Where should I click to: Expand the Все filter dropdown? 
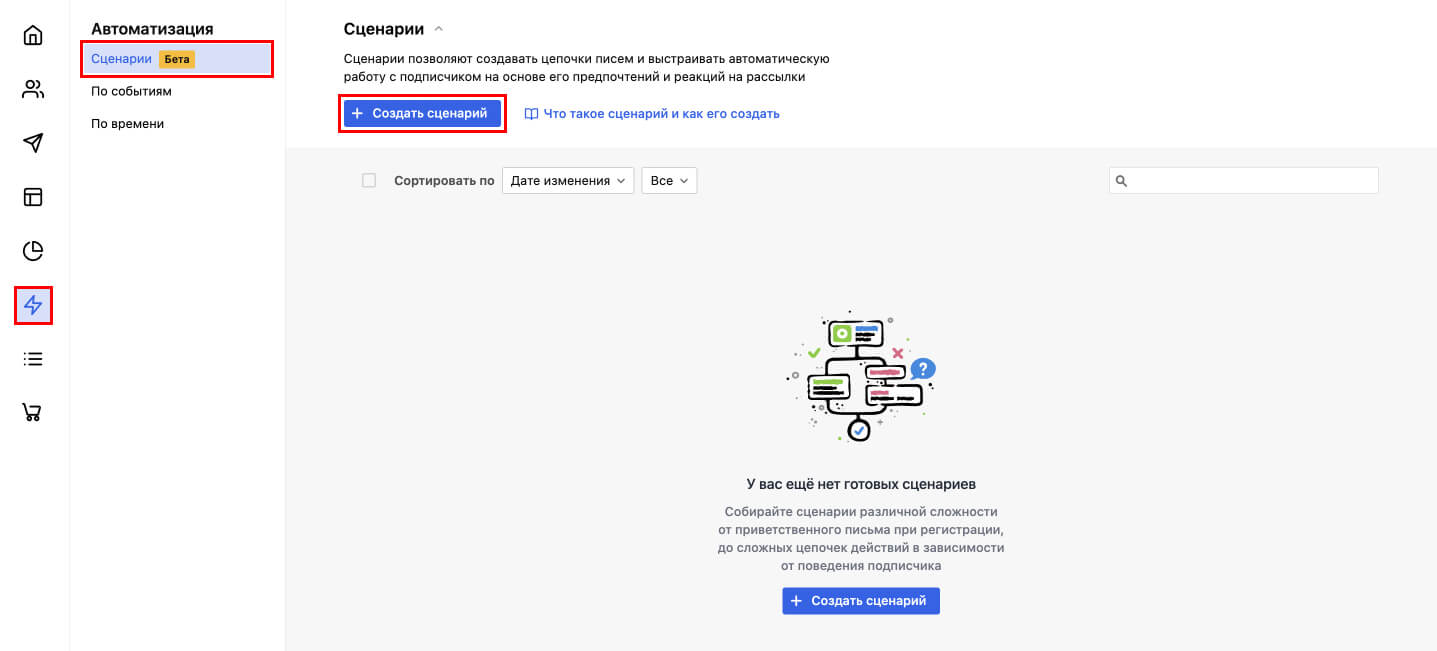(668, 180)
